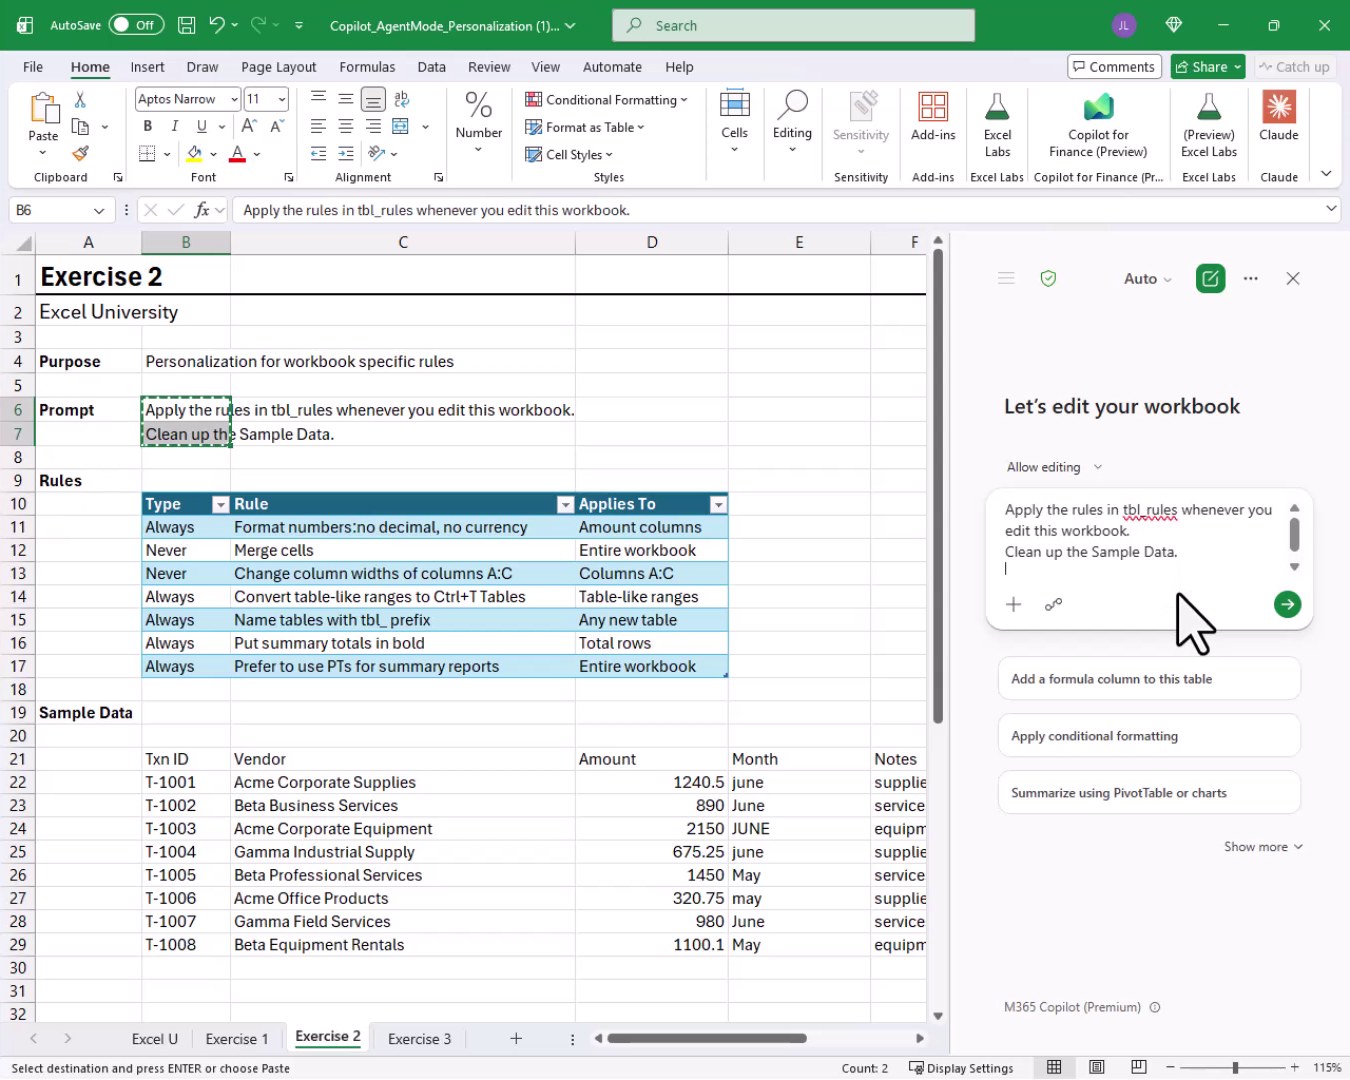Toggle Italic formatting
The image size is (1350, 1080).
pyautogui.click(x=175, y=126)
